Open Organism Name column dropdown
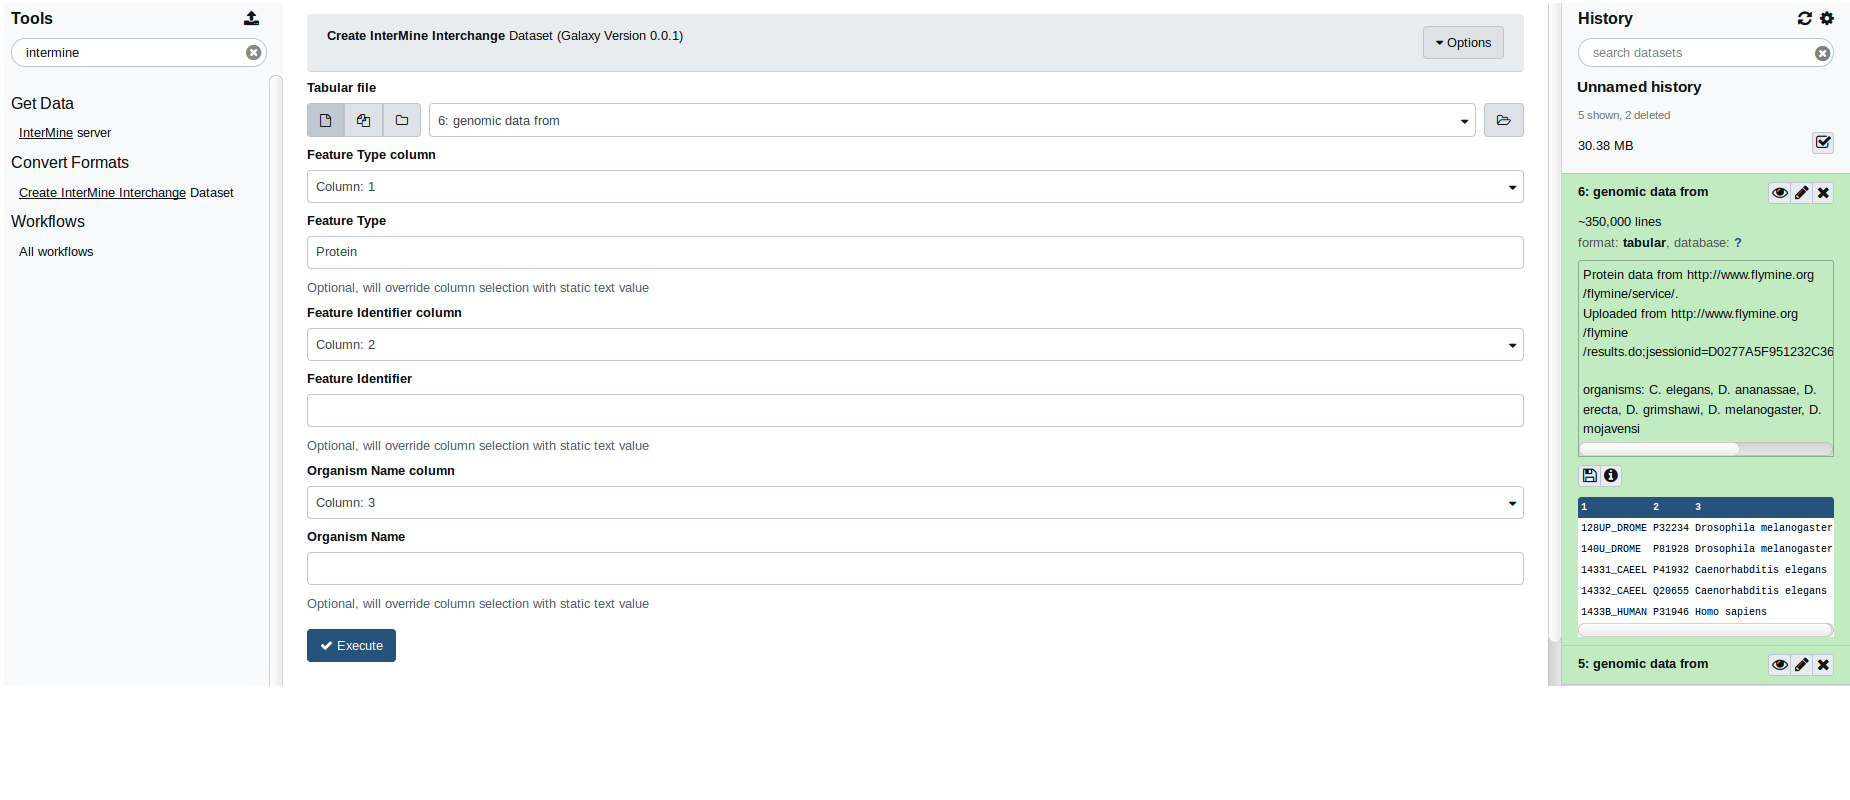This screenshot has height=800, width=1850. click(x=915, y=503)
